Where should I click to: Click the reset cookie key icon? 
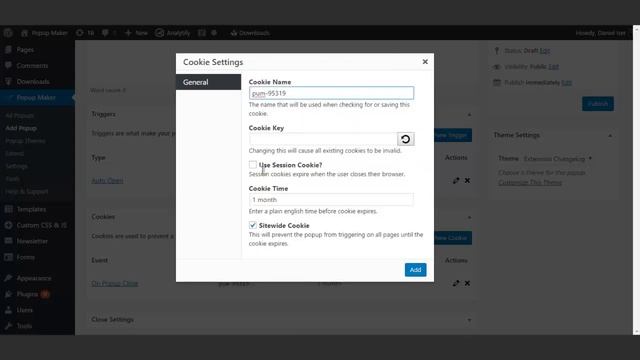[x=405, y=139]
